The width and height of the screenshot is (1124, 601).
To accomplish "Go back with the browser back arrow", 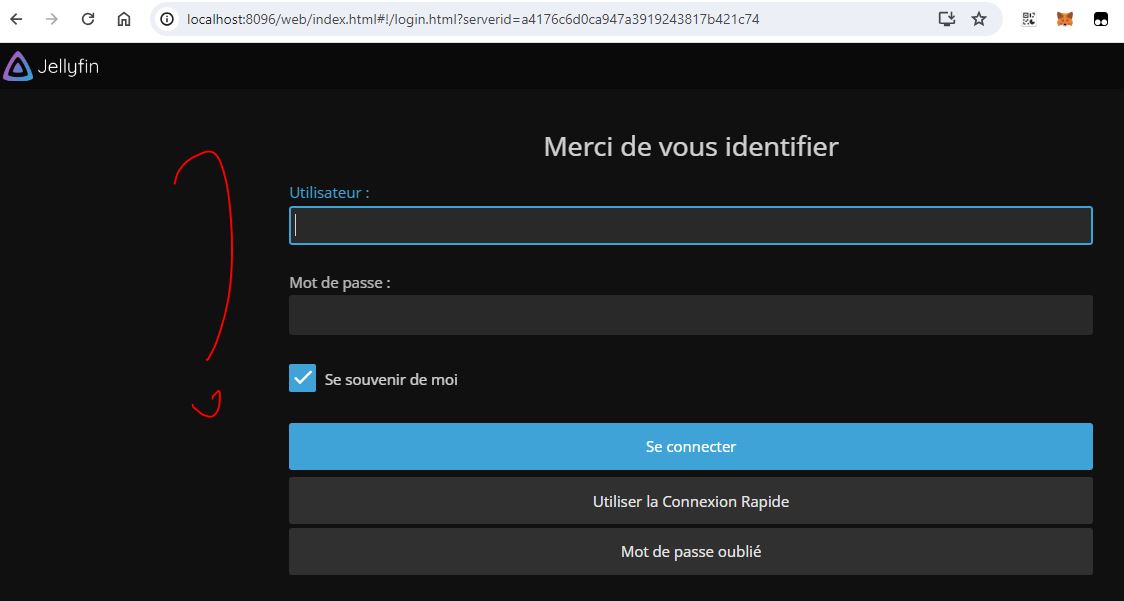I will (16, 19).
